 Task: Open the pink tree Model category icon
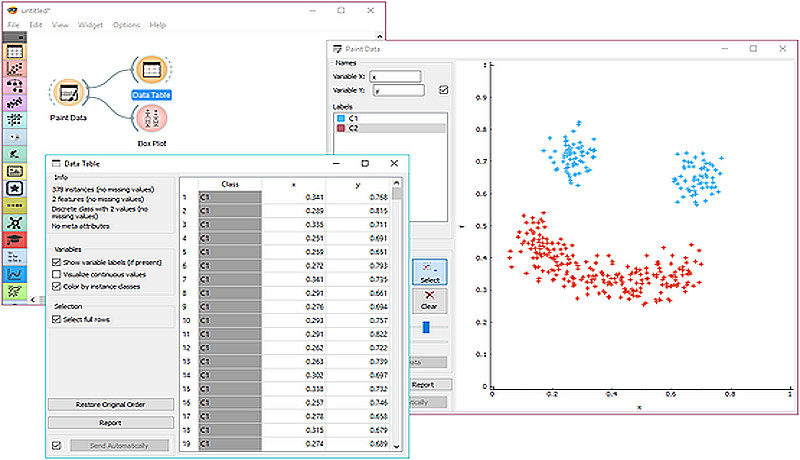tap(14, 86)
